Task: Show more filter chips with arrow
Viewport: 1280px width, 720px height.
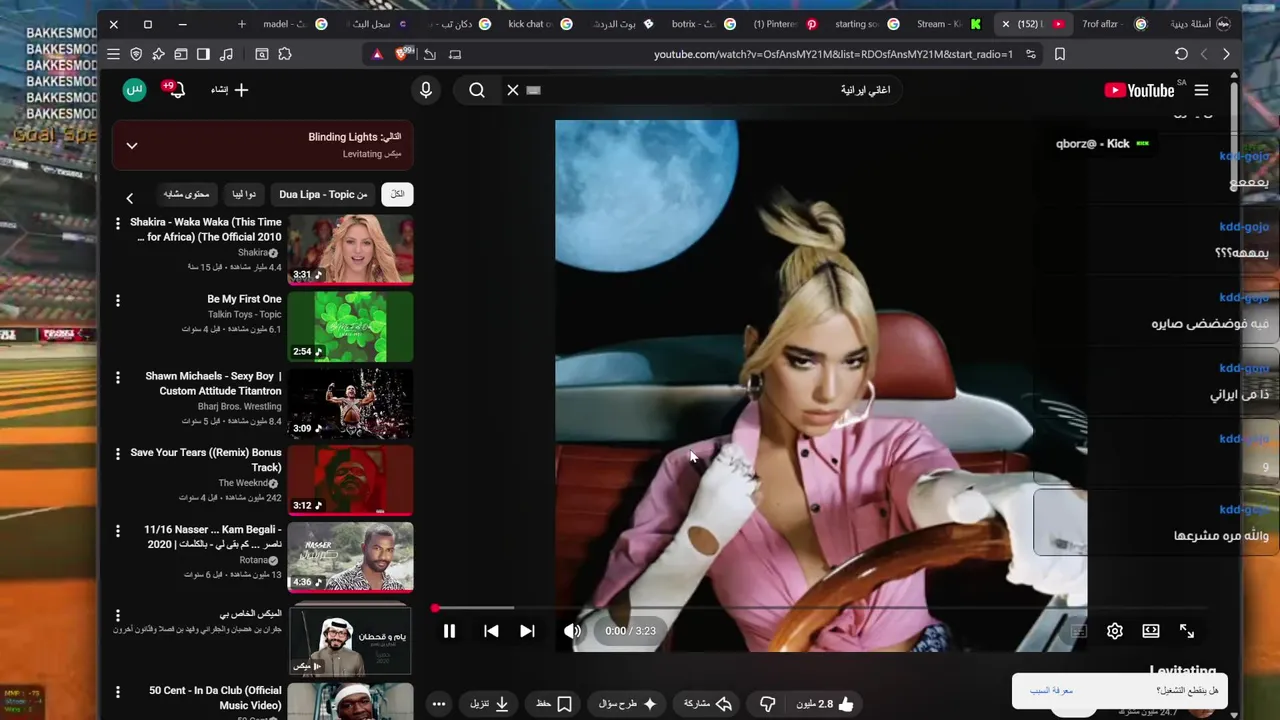Action: [x=130, y=198]
